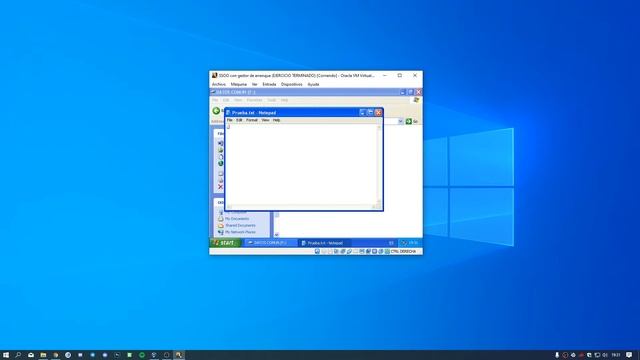640x360 pixels.
Task: Click inside the Notepad text area
Action: [x=301, y=165]
